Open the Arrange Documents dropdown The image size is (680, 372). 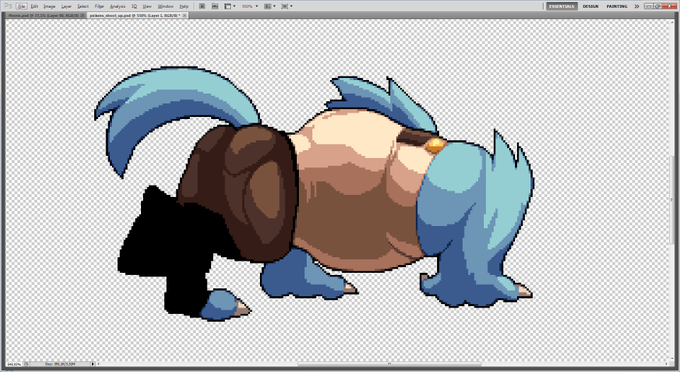[x=270, y=6]
